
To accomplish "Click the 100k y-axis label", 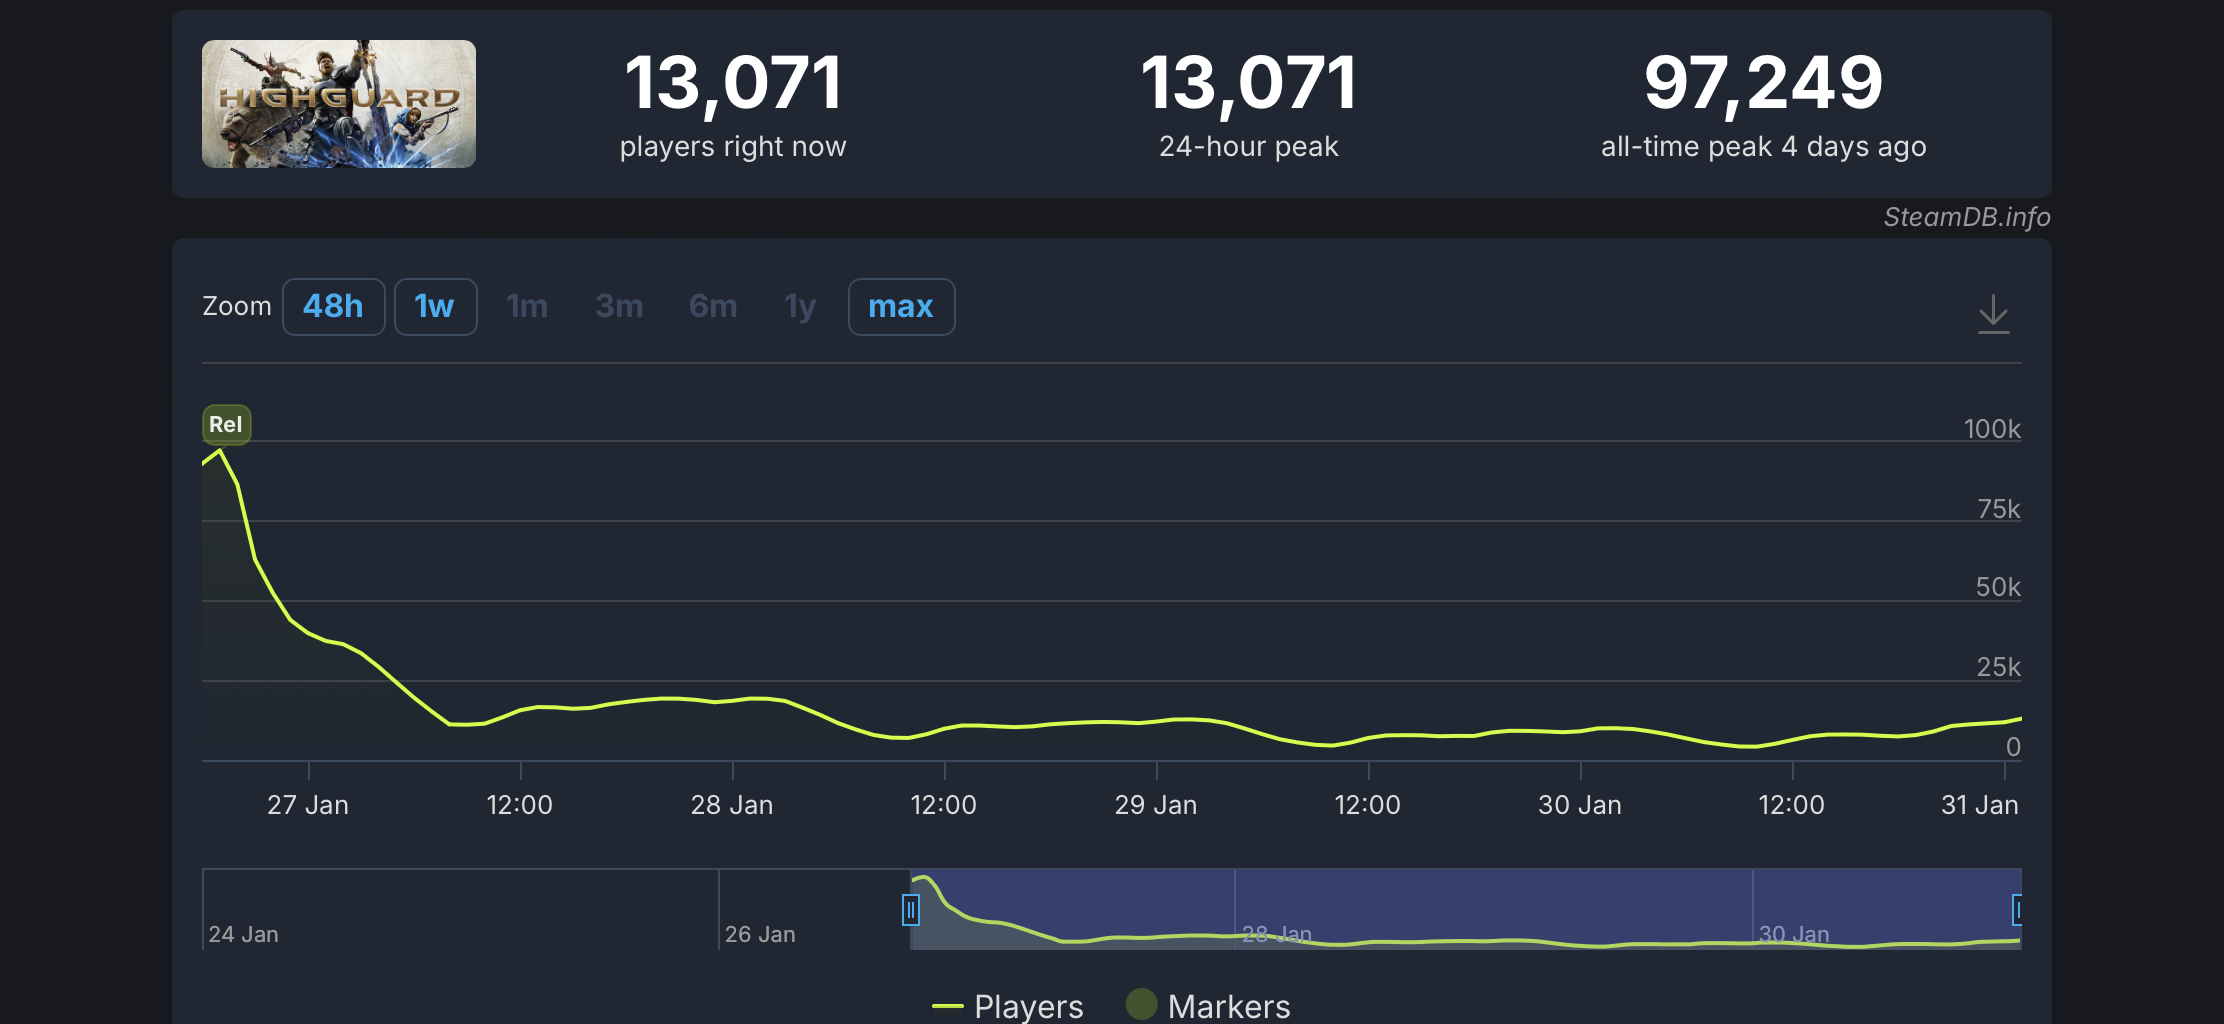I will click(x=1992, y=429).
